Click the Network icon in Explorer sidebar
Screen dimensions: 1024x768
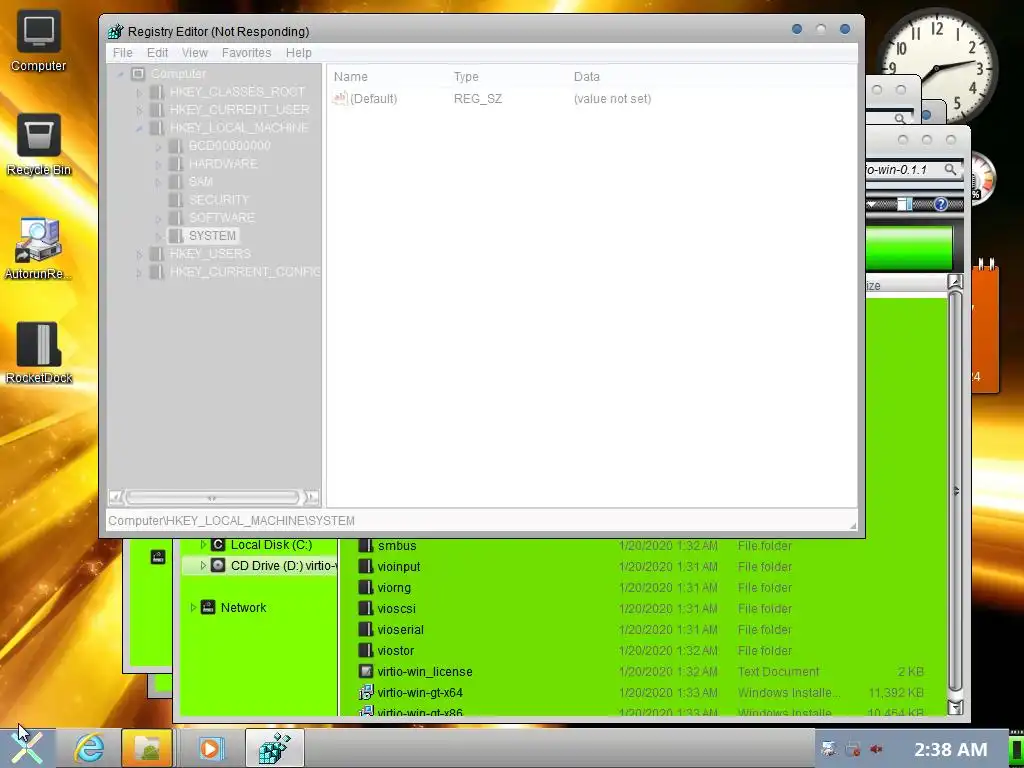pos(208,607)
